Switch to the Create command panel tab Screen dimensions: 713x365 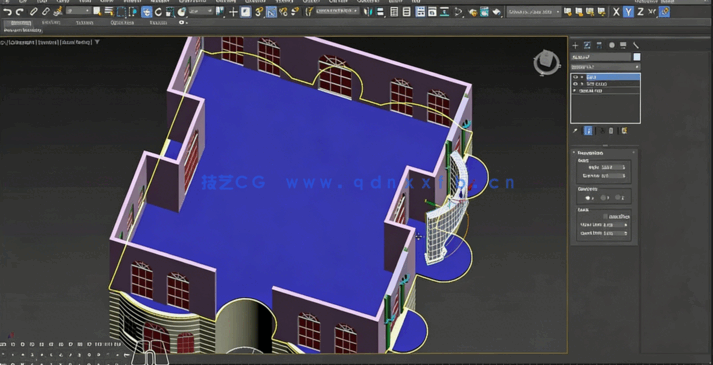(x=575, y=45)
